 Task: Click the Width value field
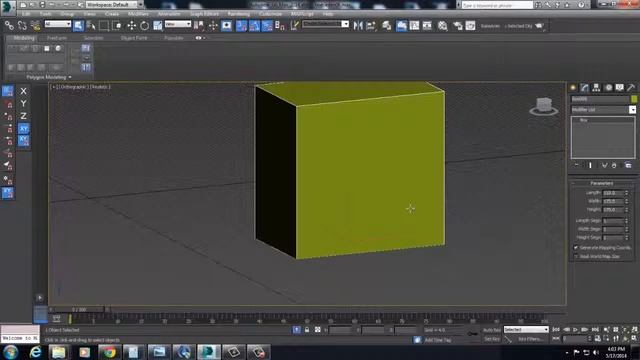(613, 201)
